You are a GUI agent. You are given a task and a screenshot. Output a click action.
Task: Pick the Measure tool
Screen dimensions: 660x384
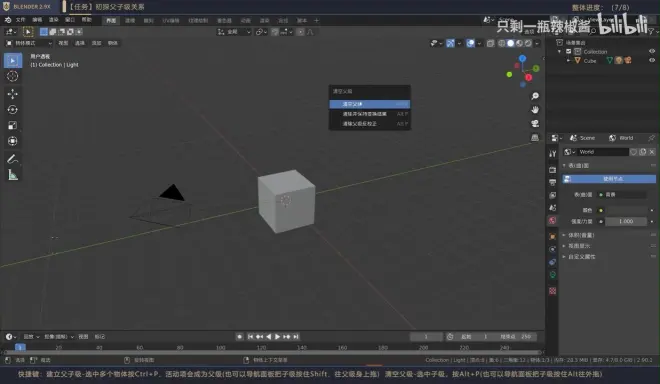[13, 175]
